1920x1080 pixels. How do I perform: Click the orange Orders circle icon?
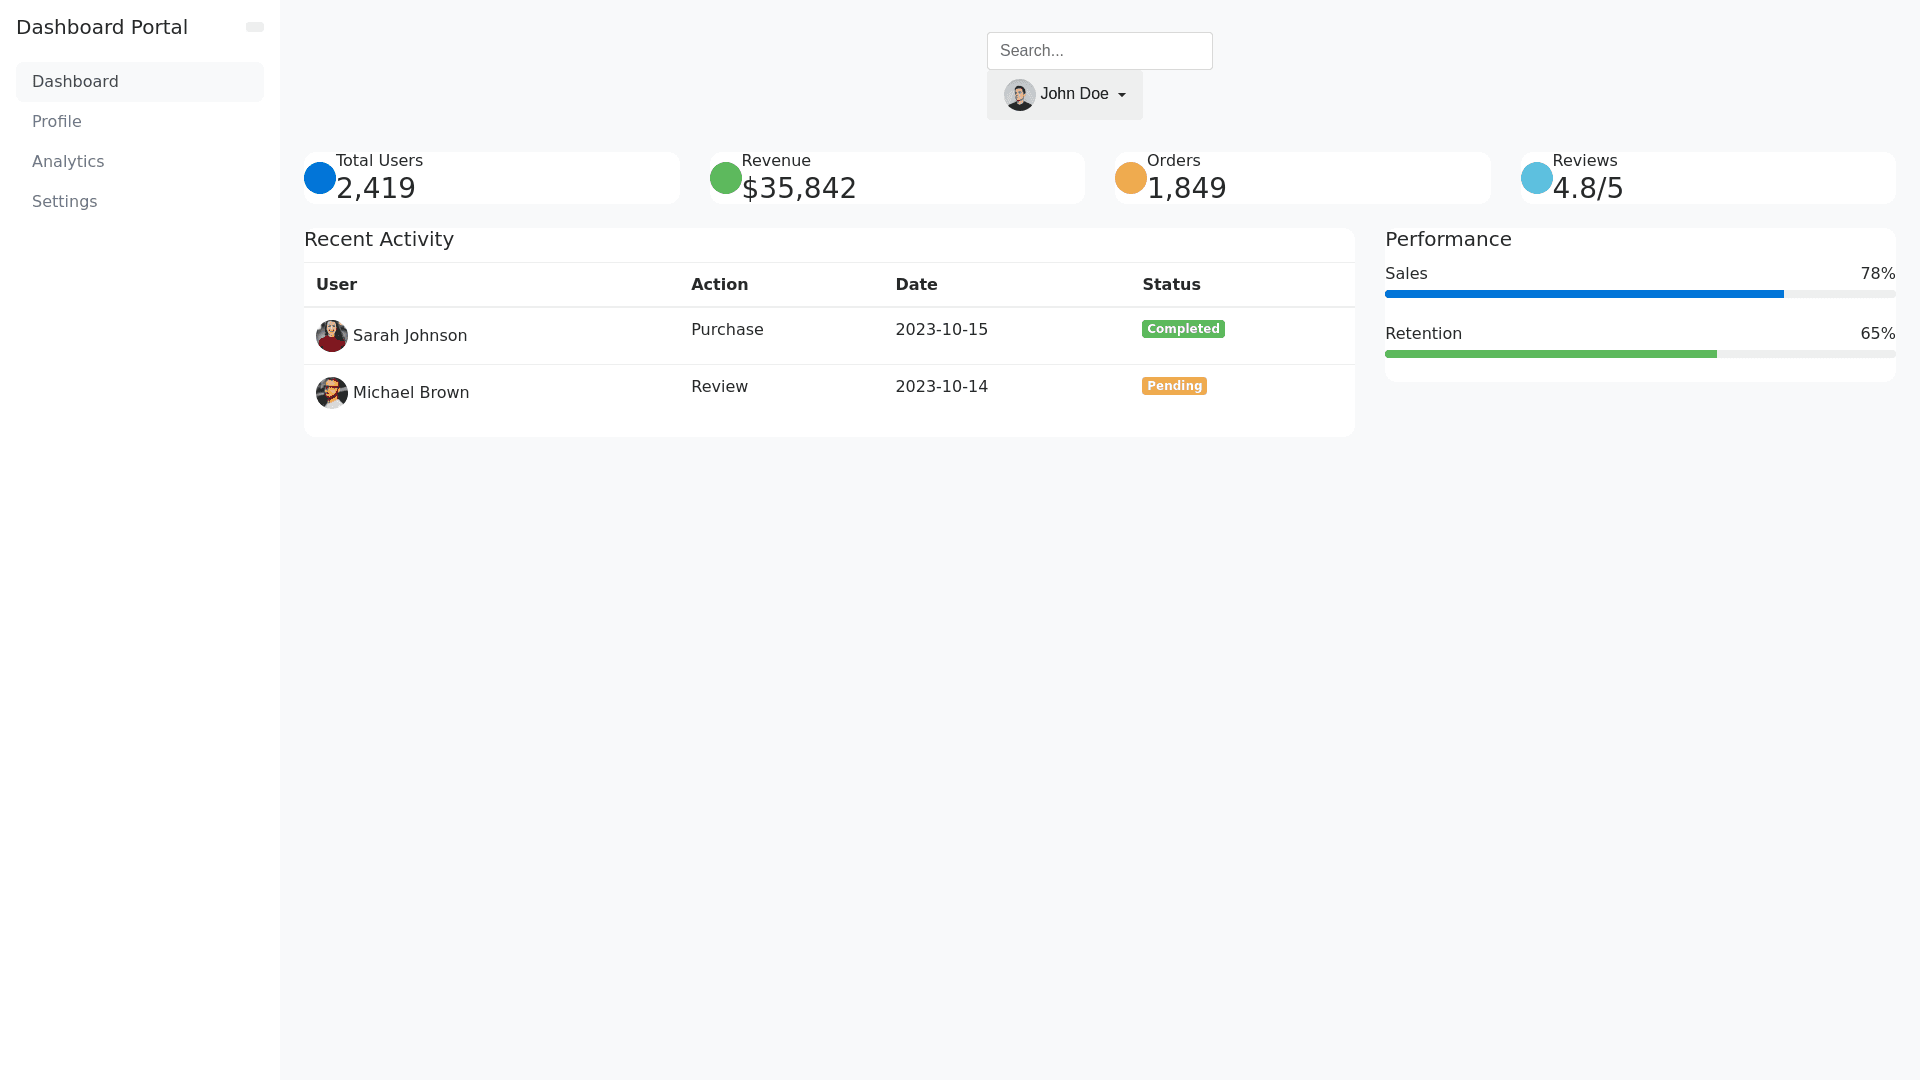pos(1131,178)
